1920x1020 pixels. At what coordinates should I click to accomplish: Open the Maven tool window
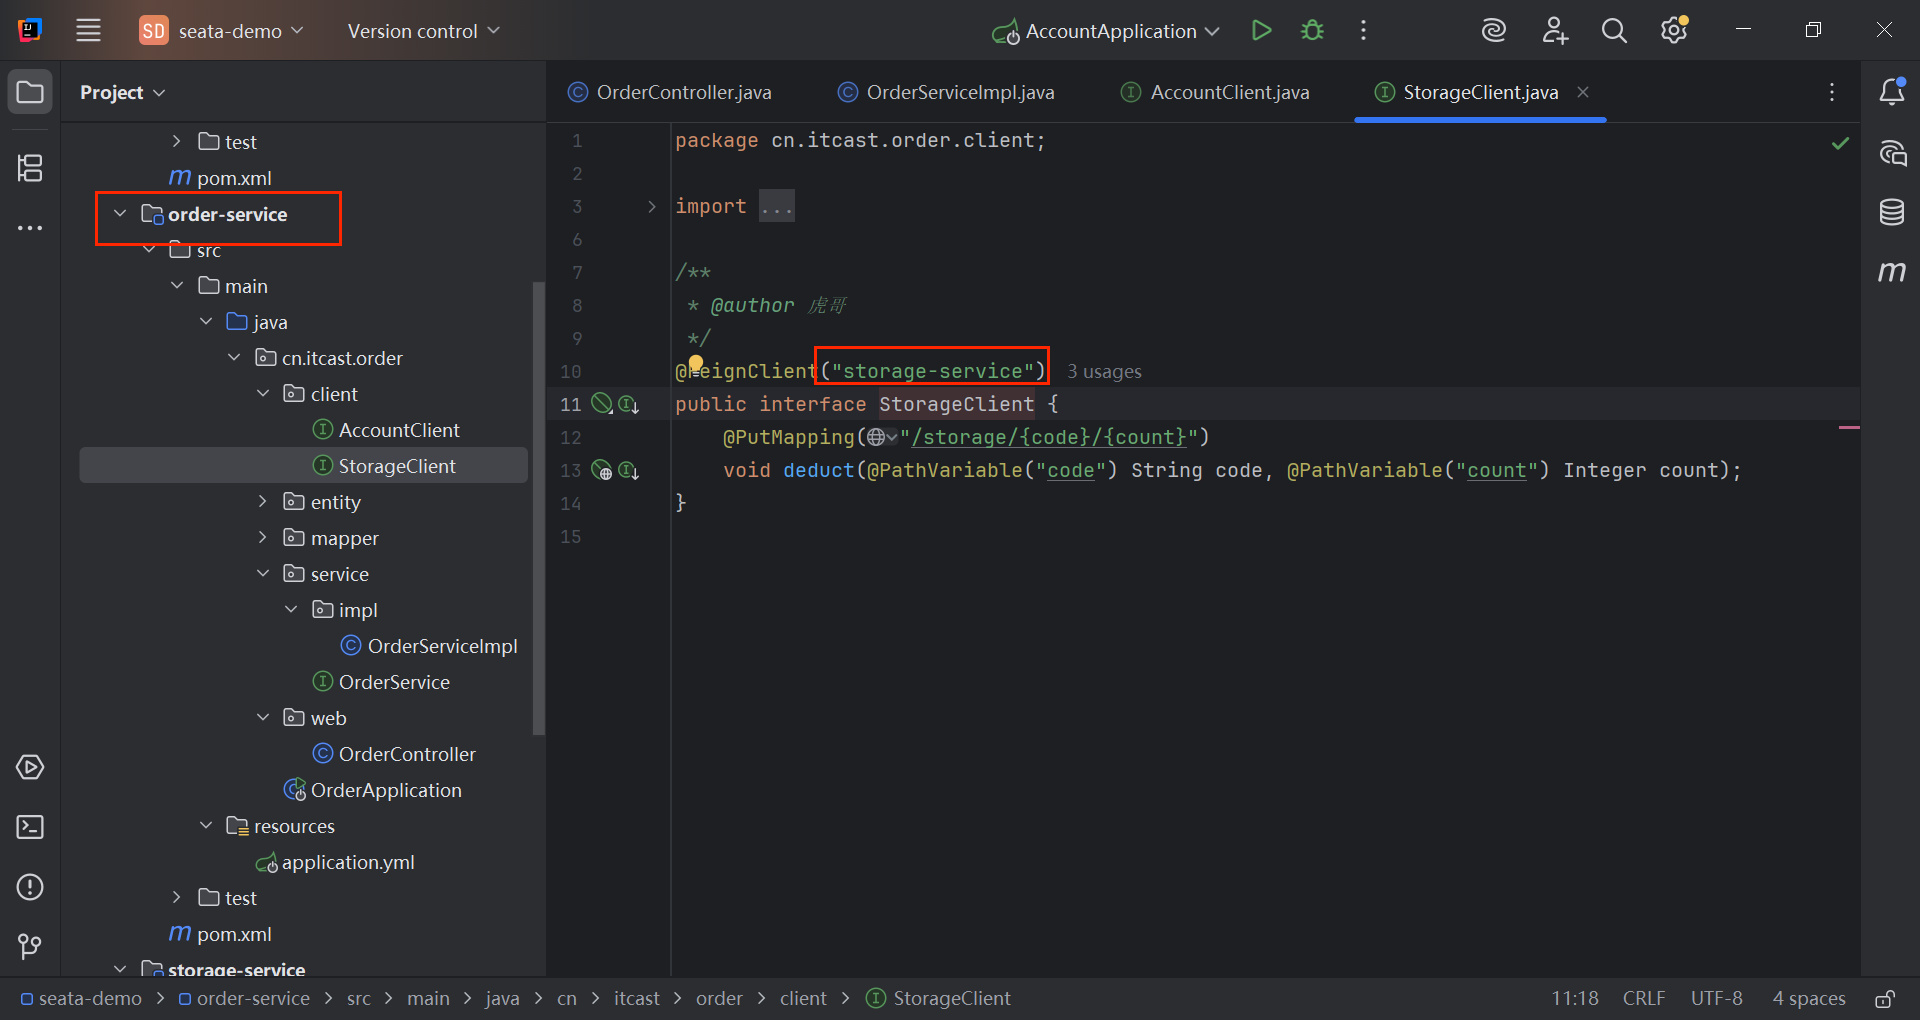tap(1892, 271)
